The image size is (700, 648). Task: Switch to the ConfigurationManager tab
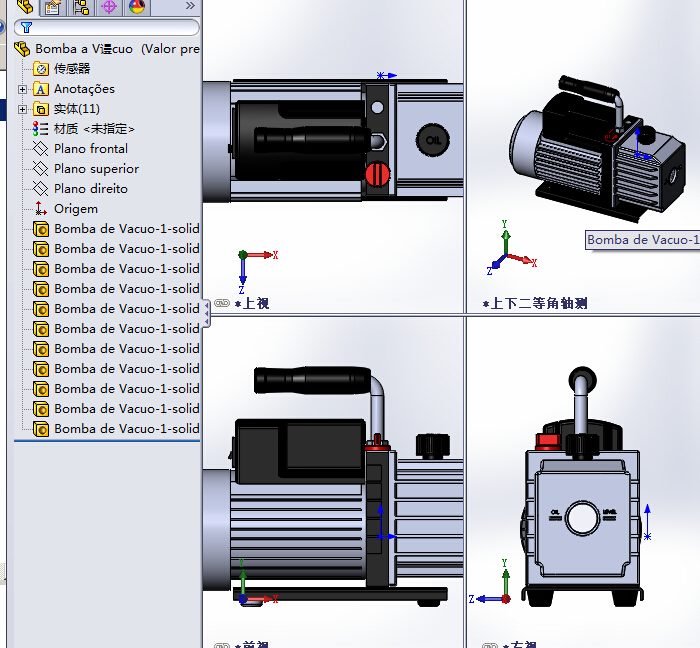(81, 7)
